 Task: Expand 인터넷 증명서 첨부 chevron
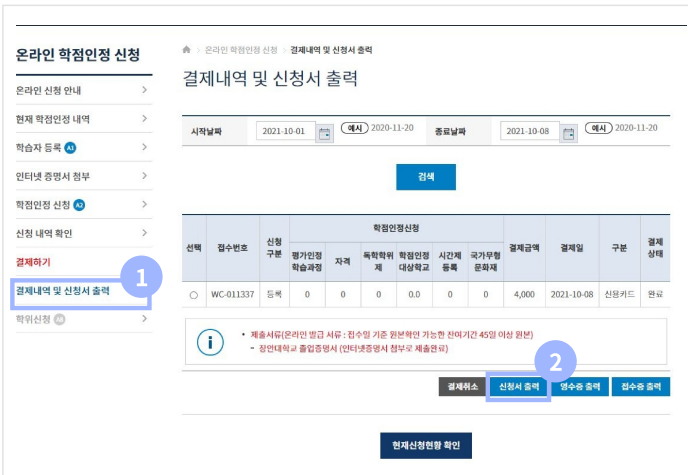pyautogui.click(x=144, y=176)
